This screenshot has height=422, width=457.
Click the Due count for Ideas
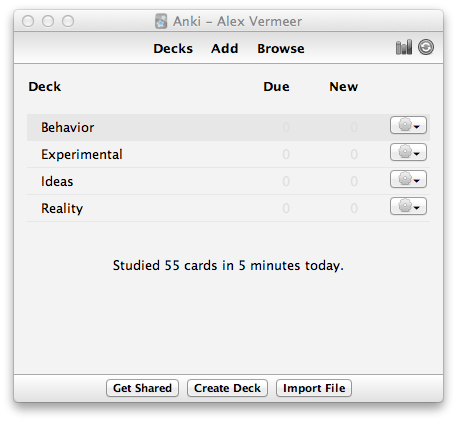(286, 181)
